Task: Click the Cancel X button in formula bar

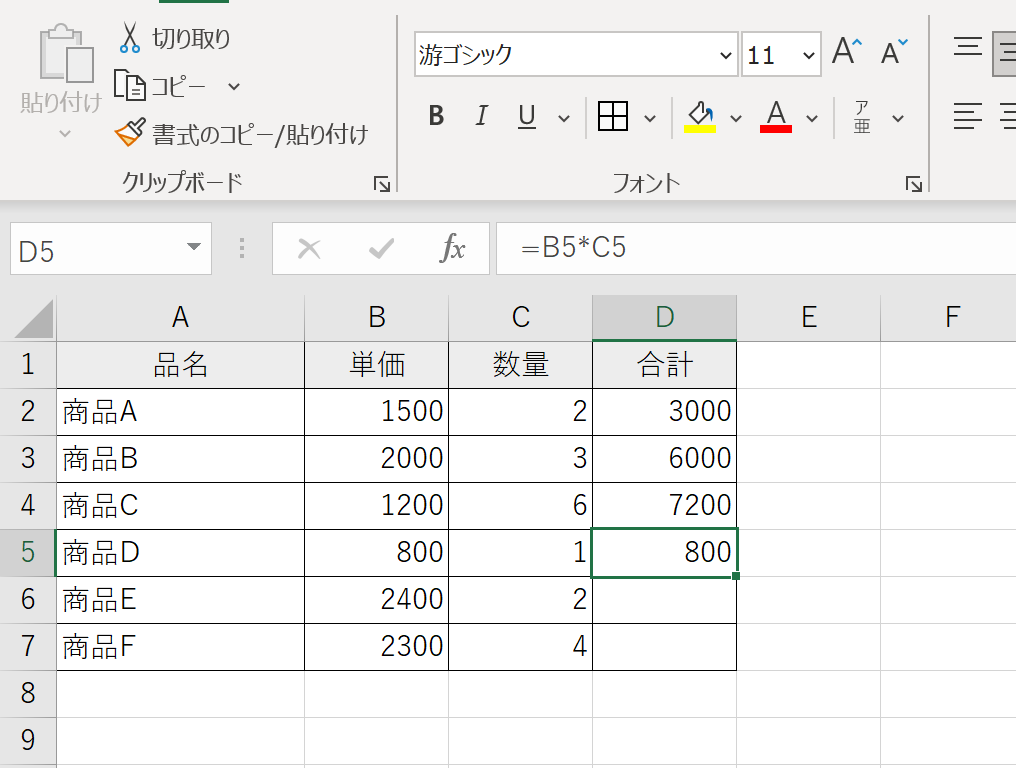Action: (x=309, y=249)
